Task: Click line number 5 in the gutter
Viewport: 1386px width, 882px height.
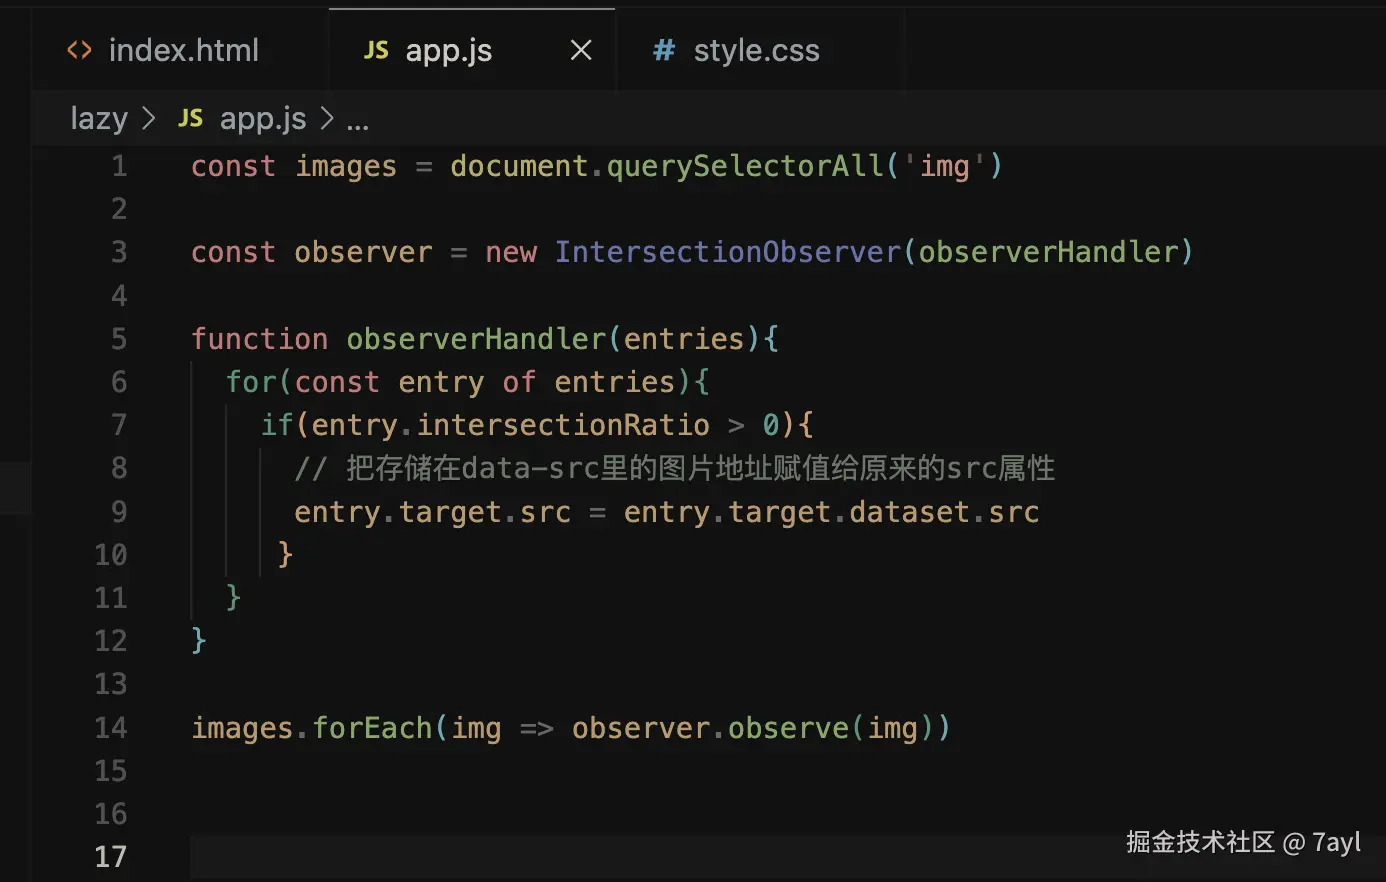Action: [x=119, y=339]
